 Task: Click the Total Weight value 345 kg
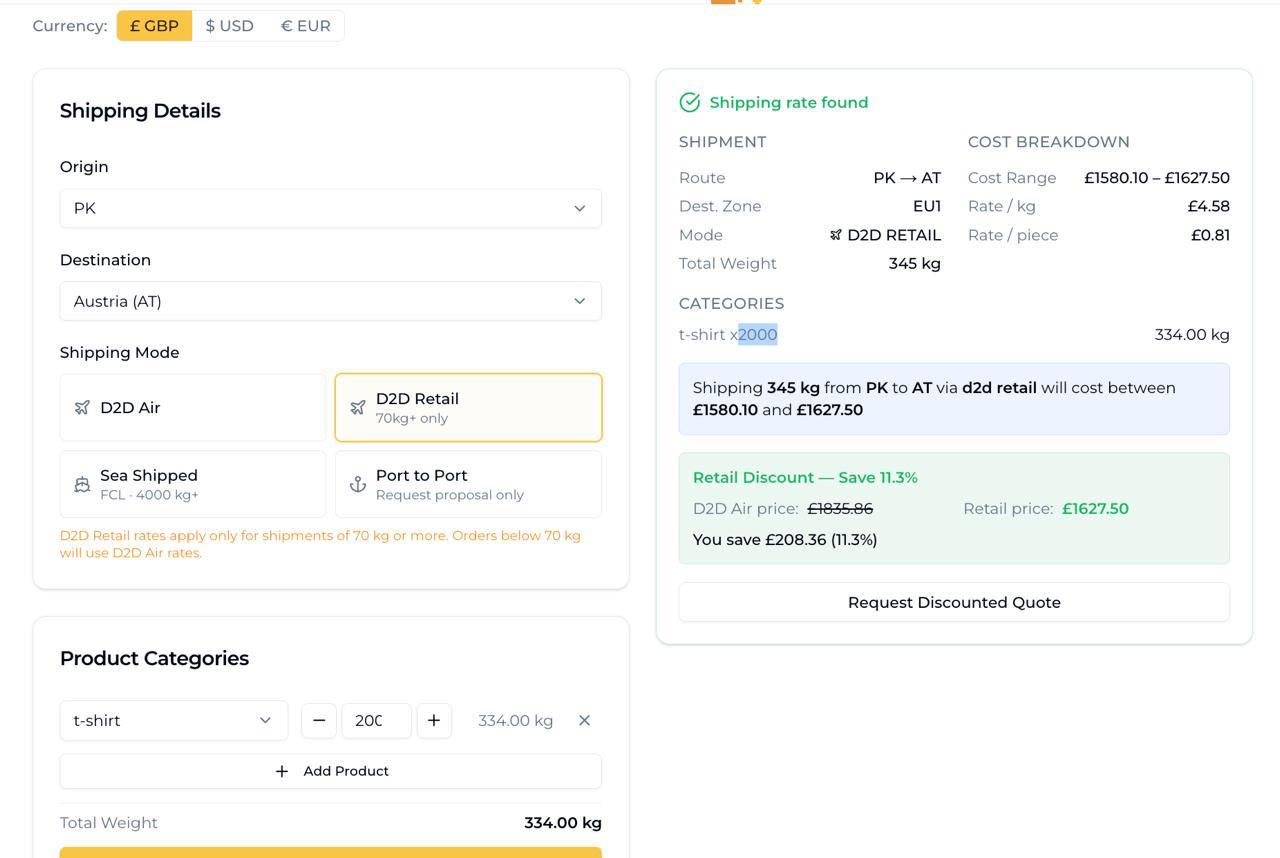click(915, 264)
